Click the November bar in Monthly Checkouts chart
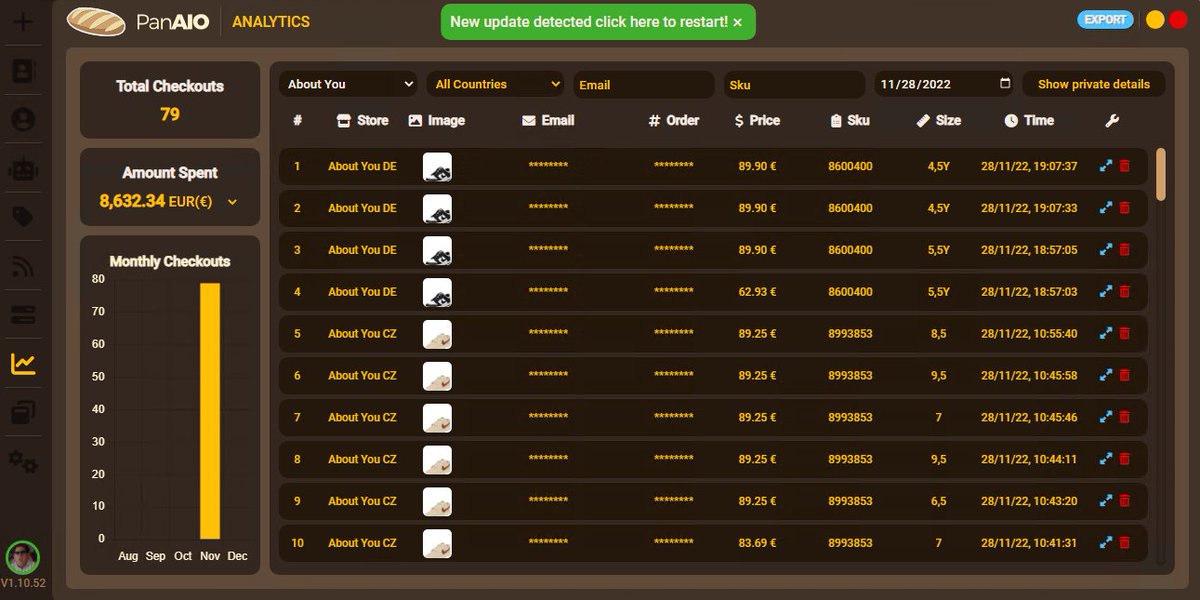Viewport: 1200px width, 600px height. click(x=210, y=411)
